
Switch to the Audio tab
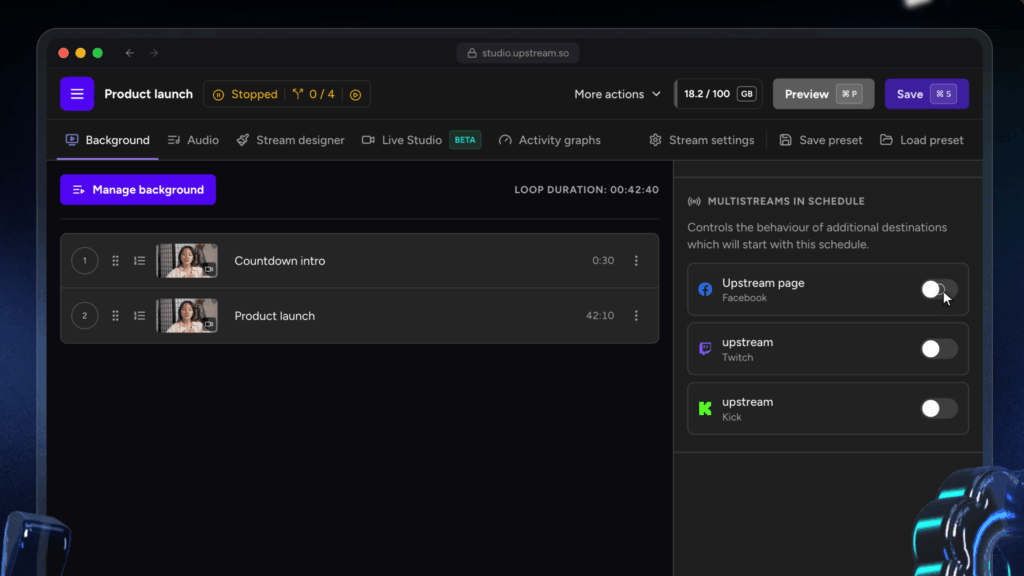click(x=193, y=140)
